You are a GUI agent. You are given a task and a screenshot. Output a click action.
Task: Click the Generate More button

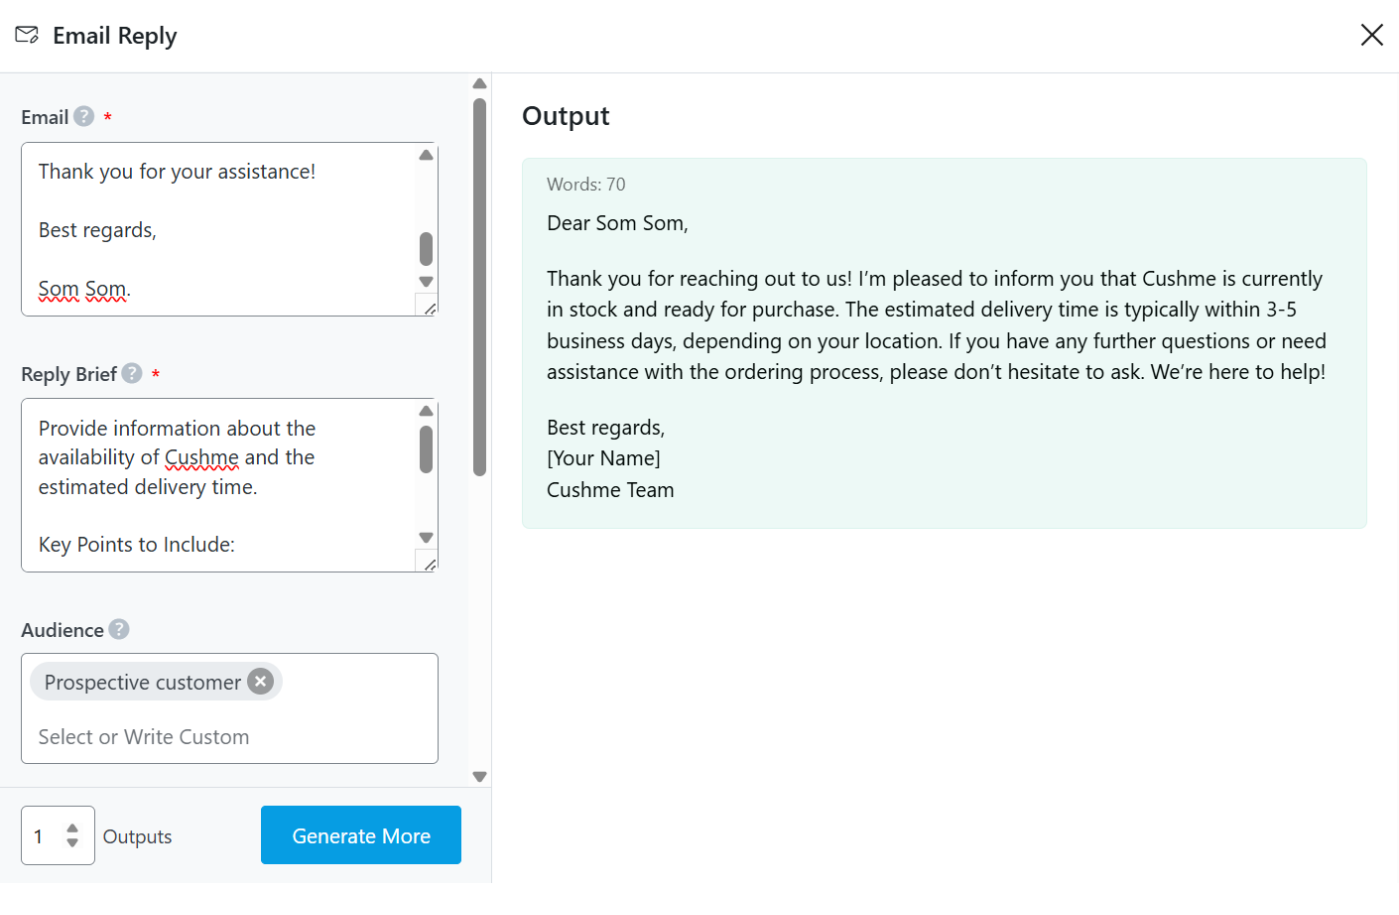(x=360, y=835)
